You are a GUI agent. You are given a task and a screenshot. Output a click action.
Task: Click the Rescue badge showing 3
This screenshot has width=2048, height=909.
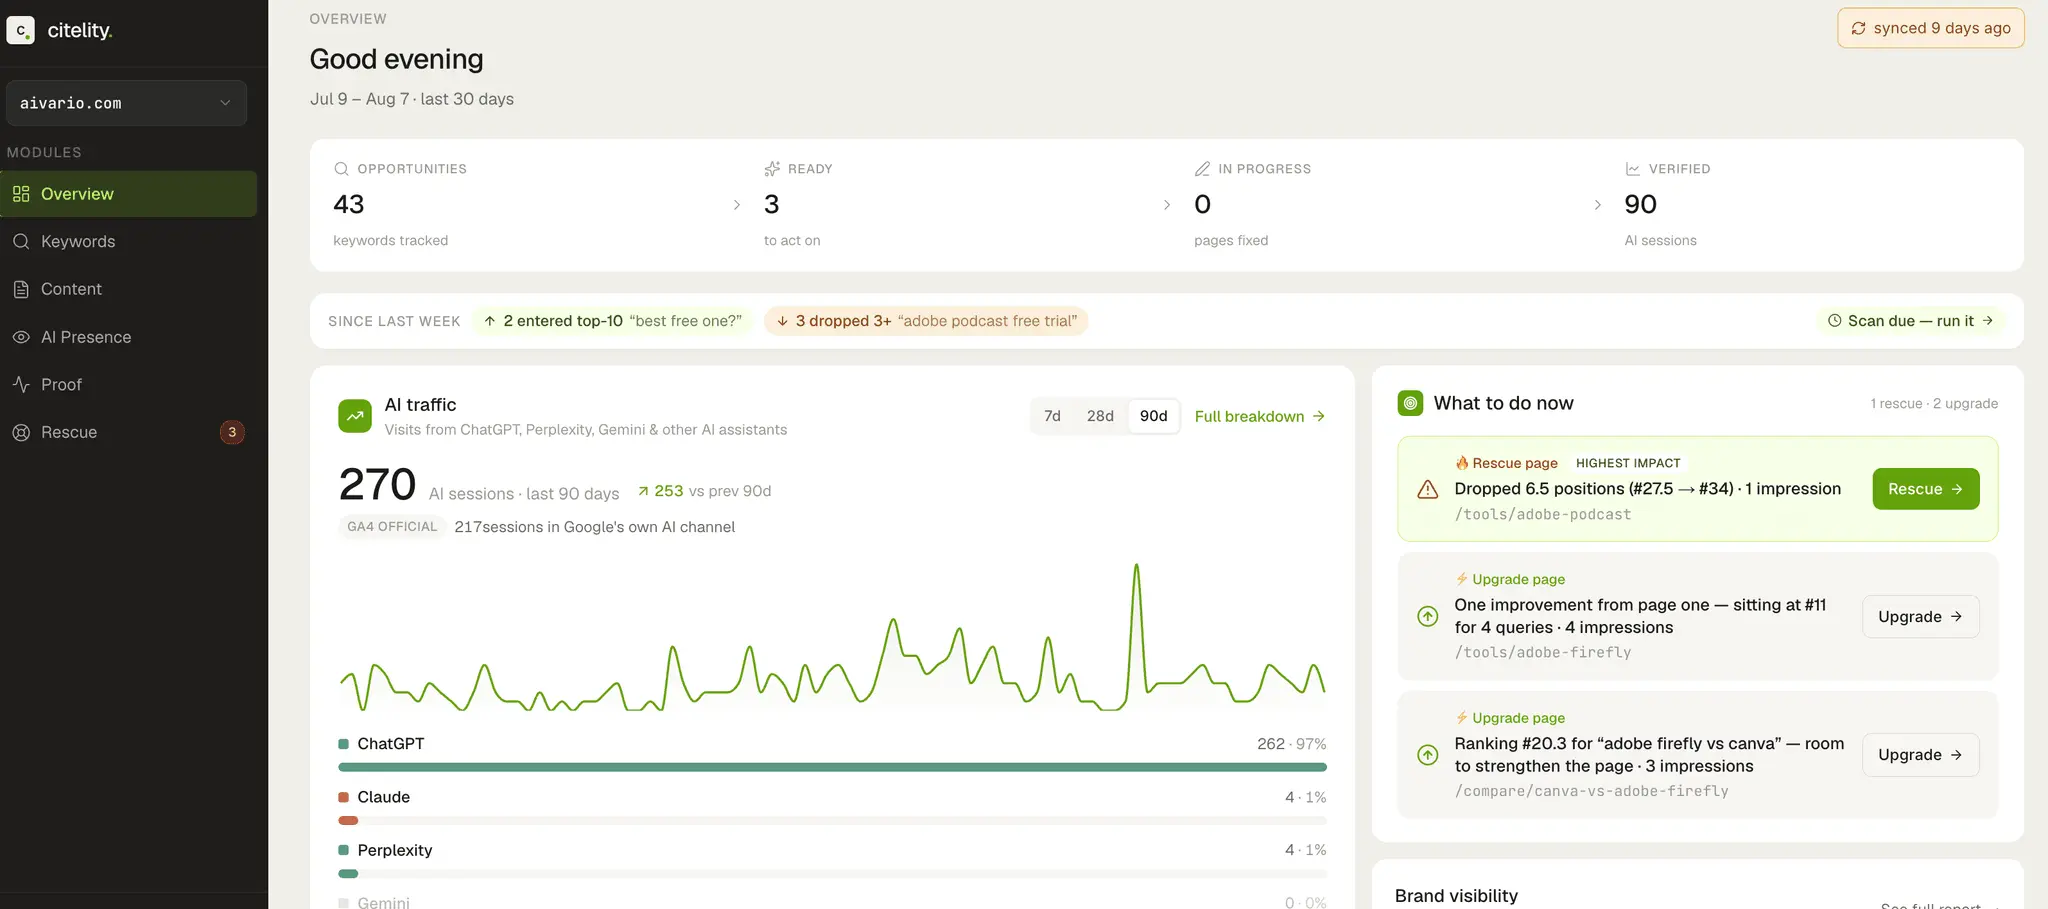pos(232,432)
